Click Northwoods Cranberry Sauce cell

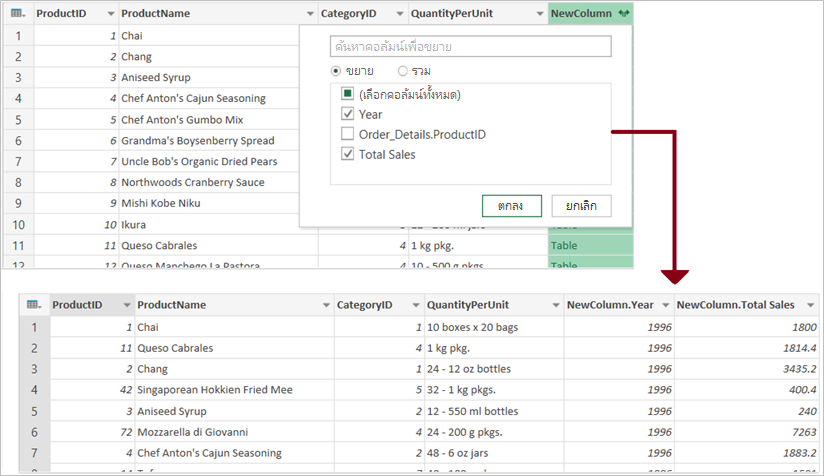[x=209, y=182]
